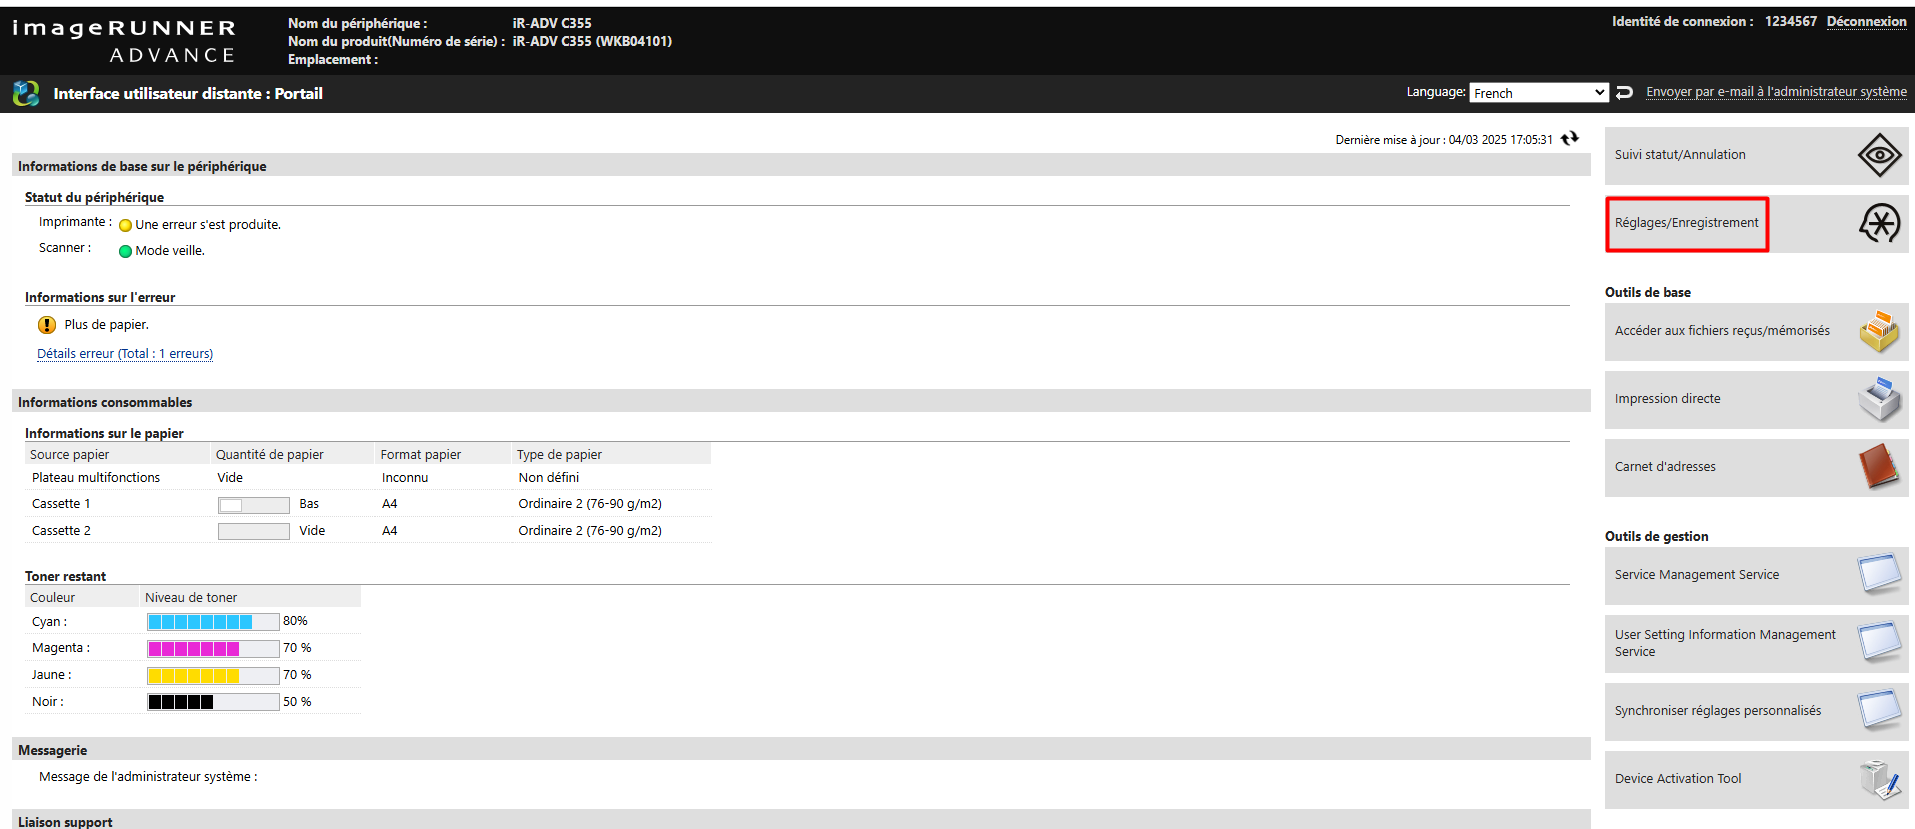Click the 'Une erreur s'est produite.' status

point(208,225)
